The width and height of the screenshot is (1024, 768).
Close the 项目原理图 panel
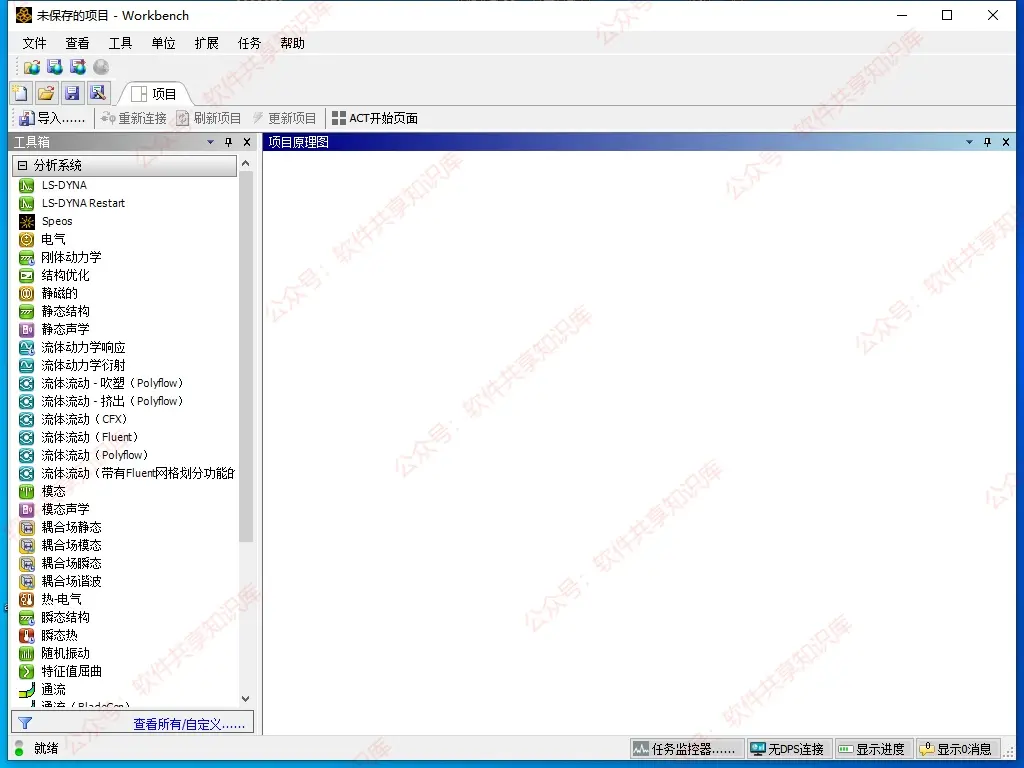coord(1006,142)
